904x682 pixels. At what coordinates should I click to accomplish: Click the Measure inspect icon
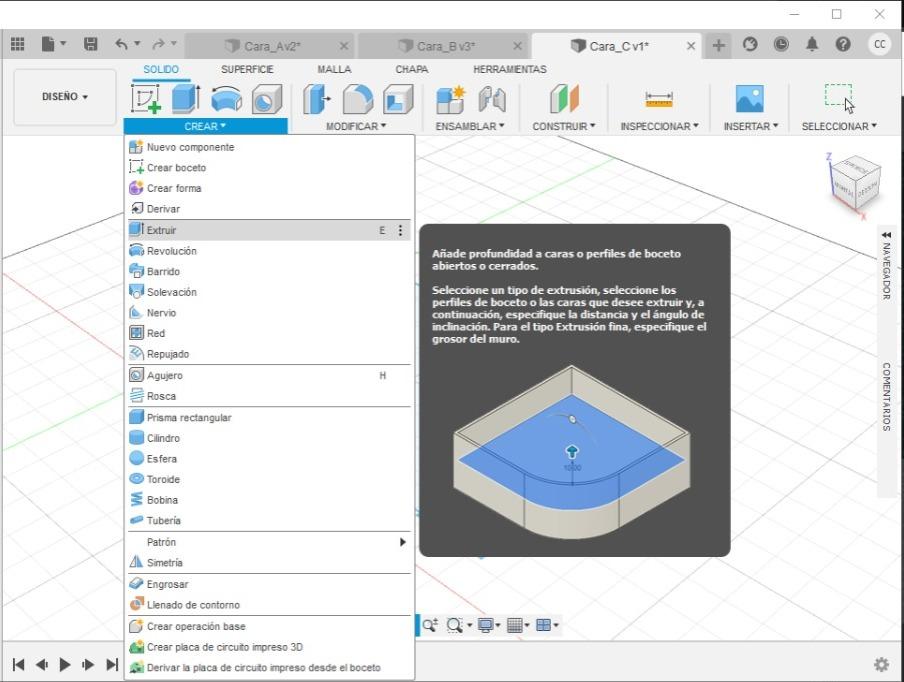659,100
